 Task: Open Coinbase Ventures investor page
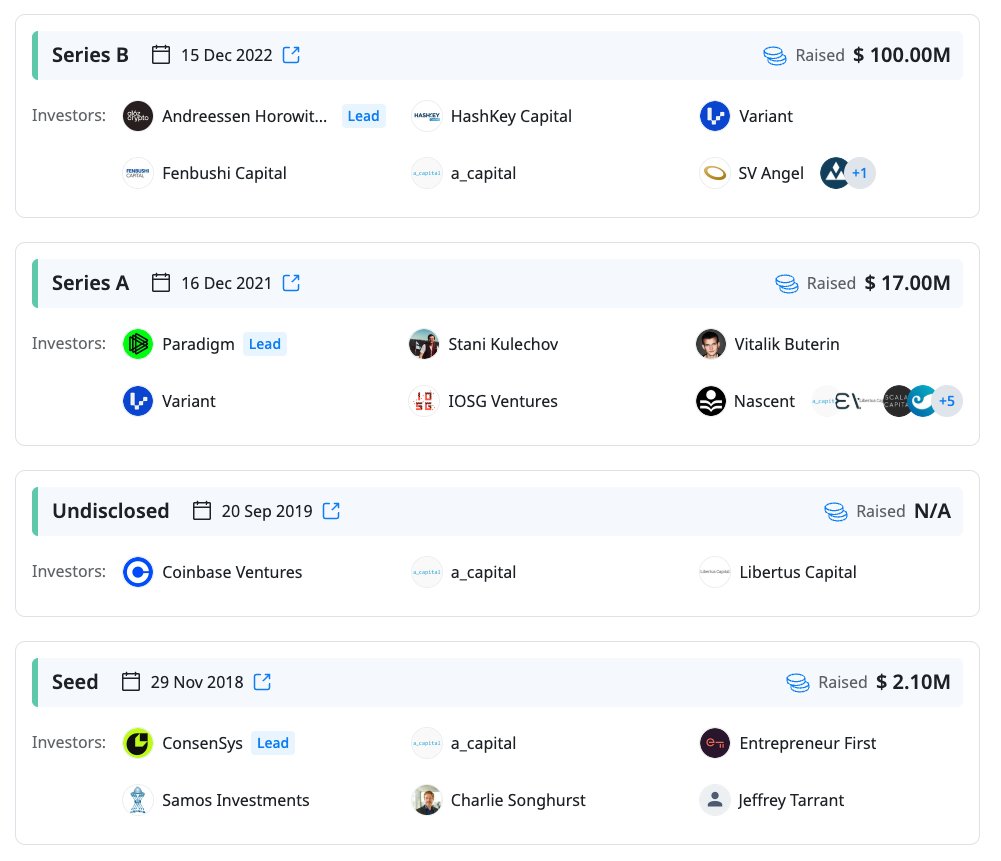click(x=232, y=572)
